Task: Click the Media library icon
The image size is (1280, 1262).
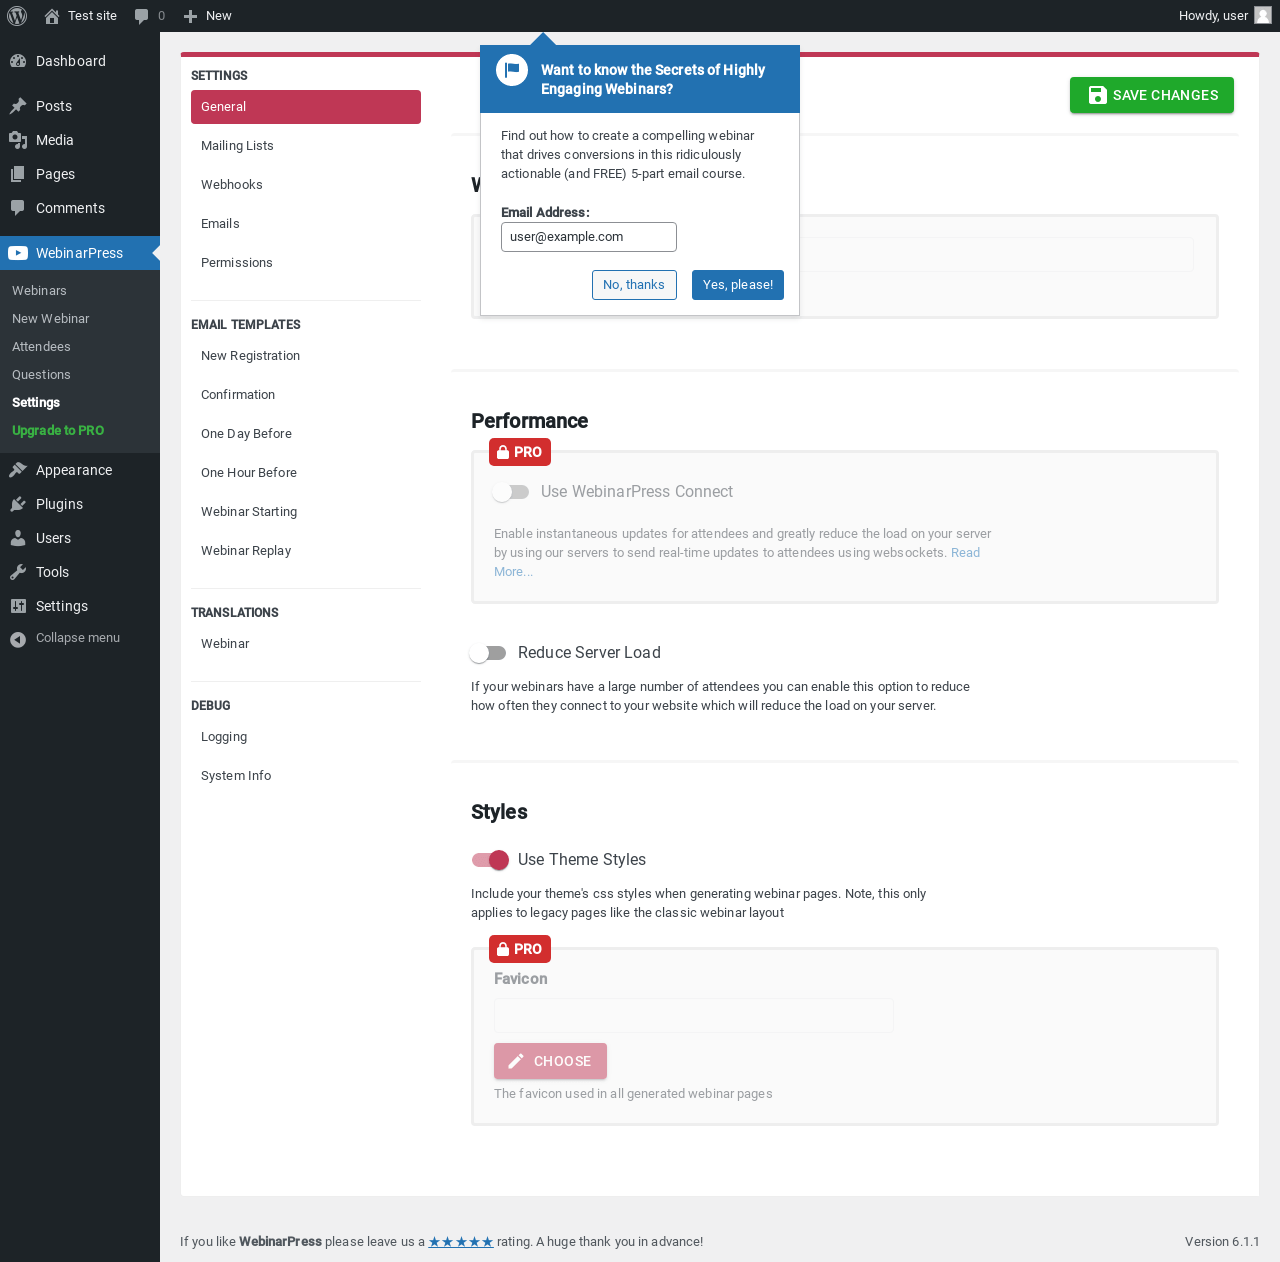Action: [x=18, y=140]
